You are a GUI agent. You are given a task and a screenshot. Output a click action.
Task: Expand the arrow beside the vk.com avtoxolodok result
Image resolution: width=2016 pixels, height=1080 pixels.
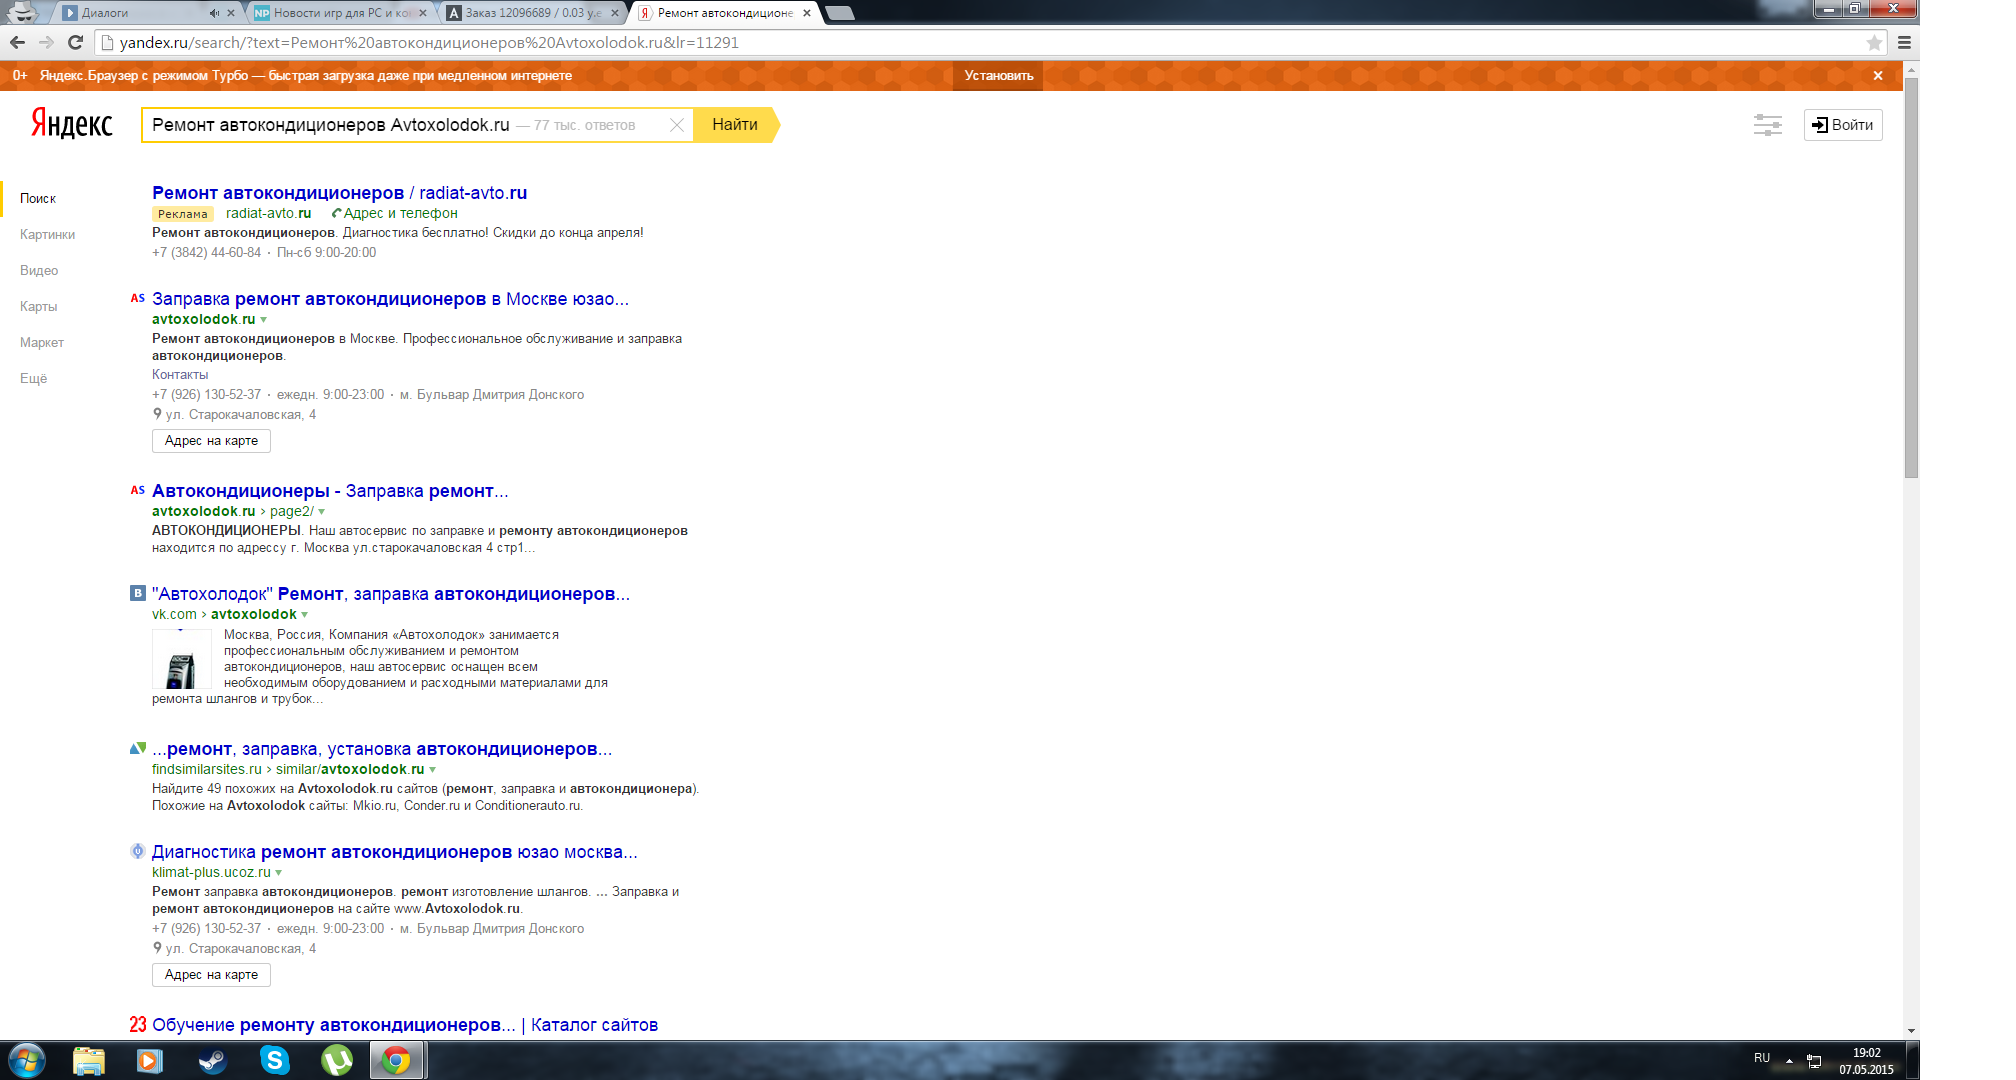(305, 615)
